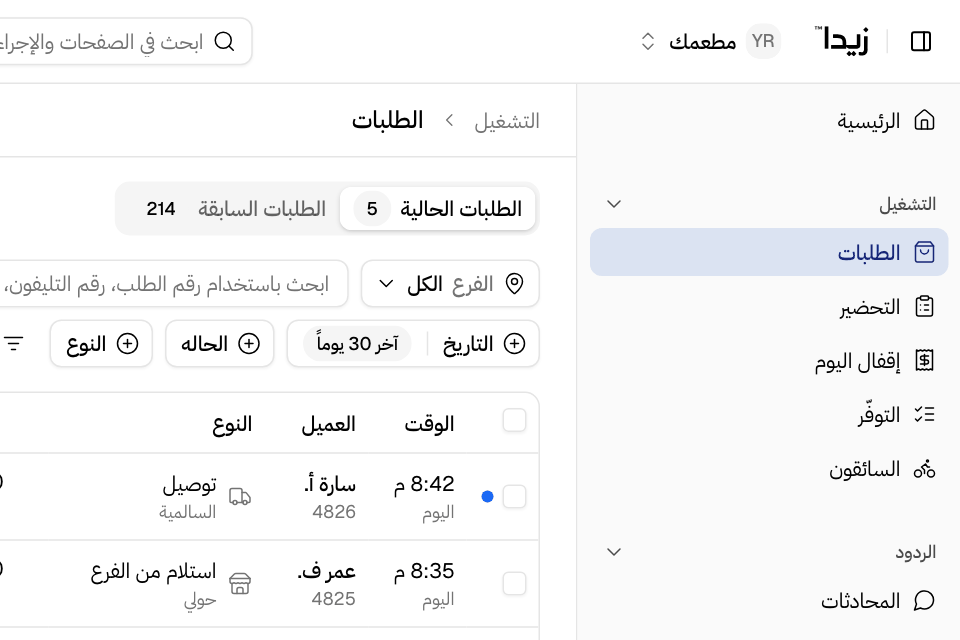
Task: Open التحضير in the sidebar
Action: [x=769, y=306]
